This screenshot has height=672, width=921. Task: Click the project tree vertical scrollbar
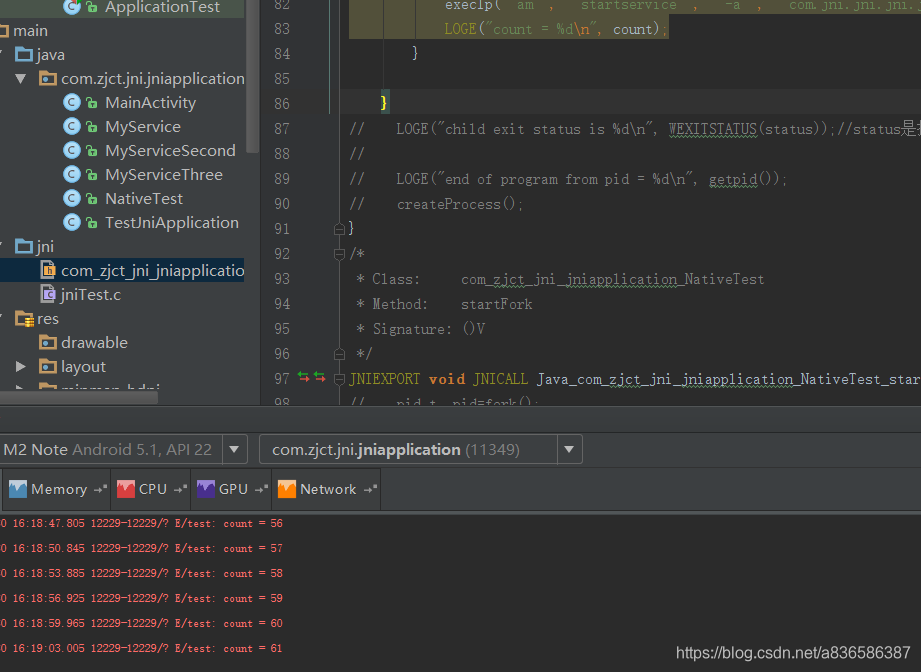click(253, 76)
